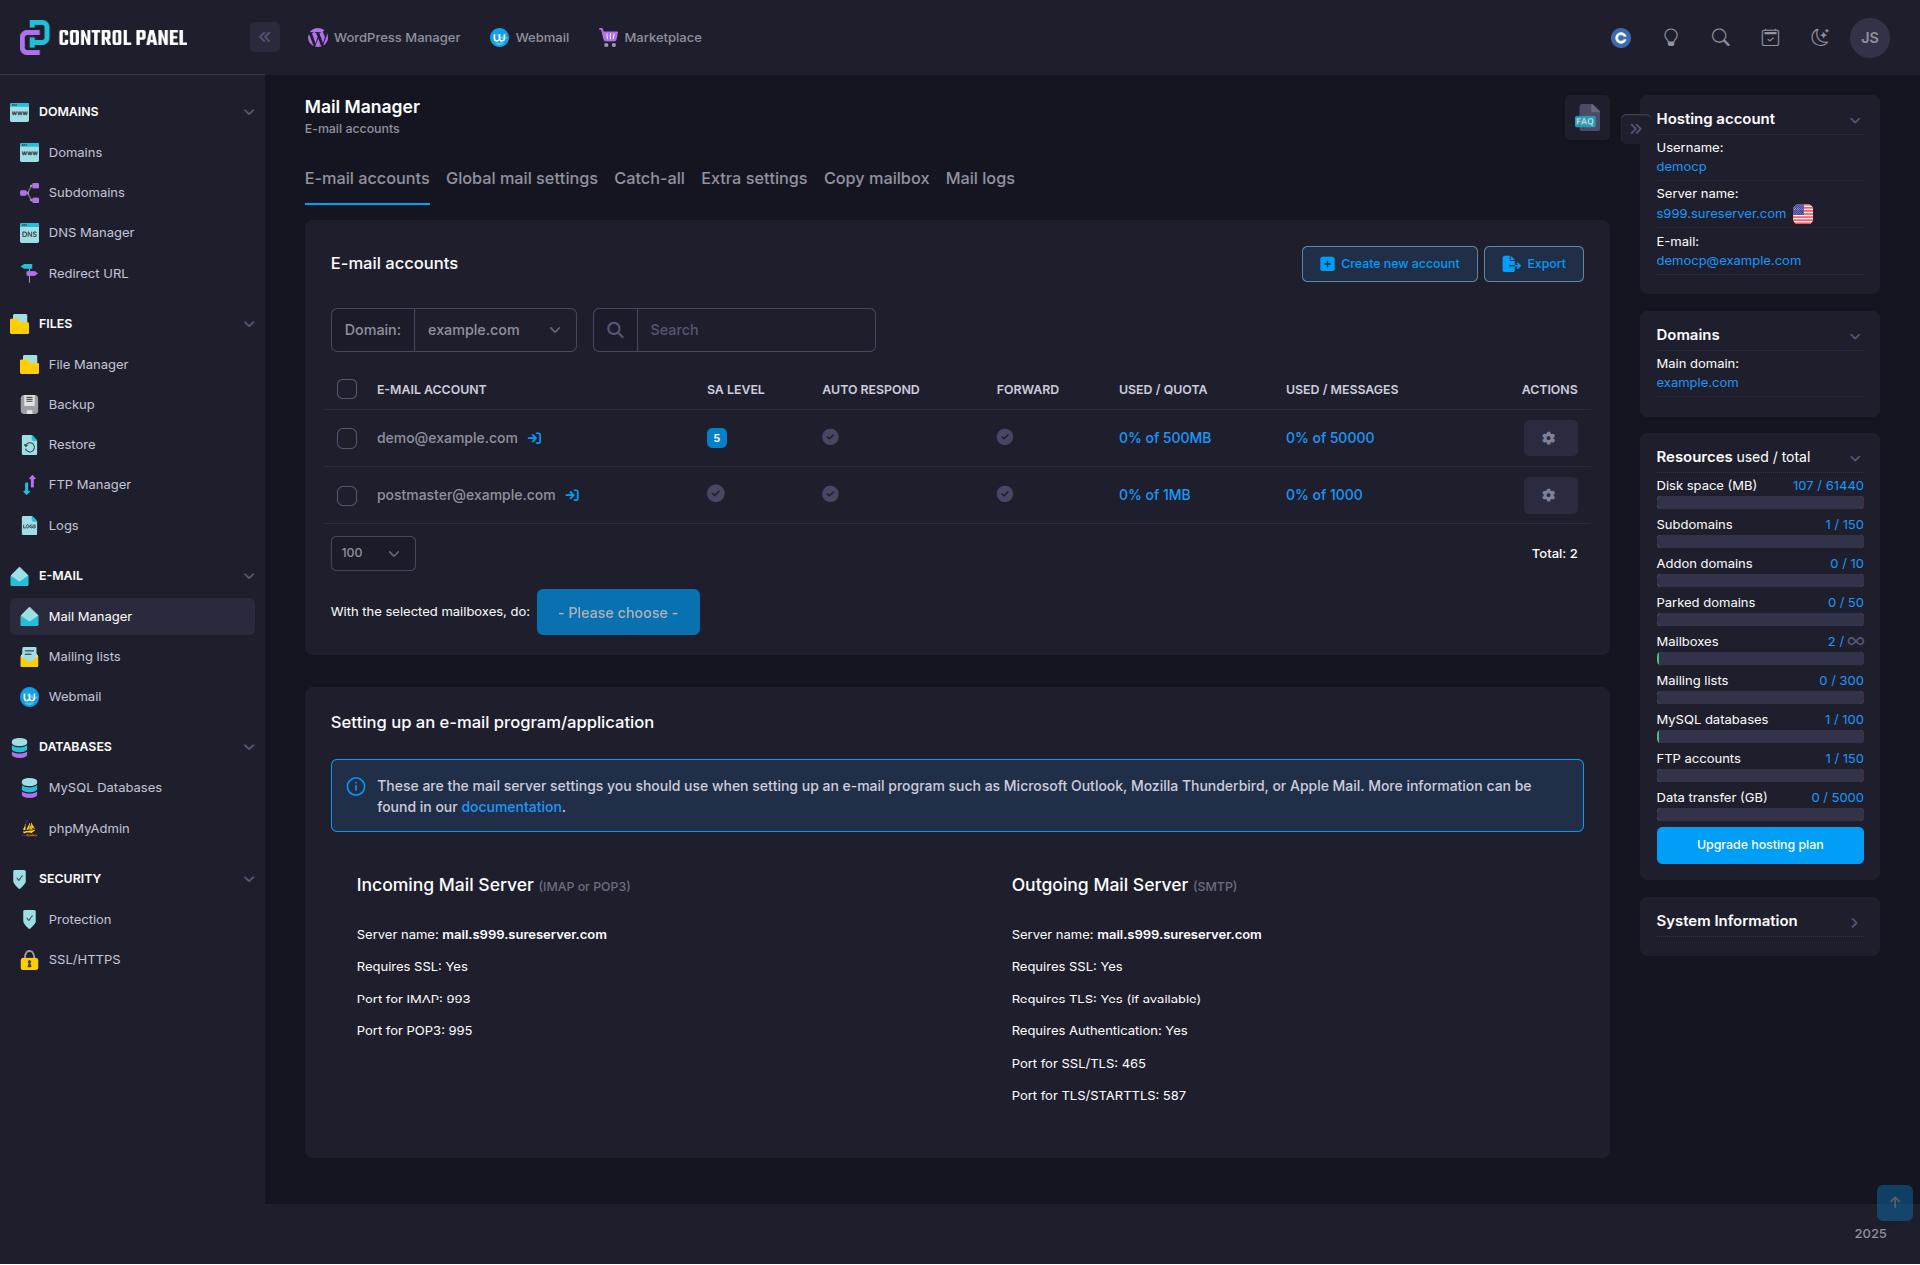1920x1265 pixels.
Task: Click the Search mailboxes input field
Action: coord(756,330)
